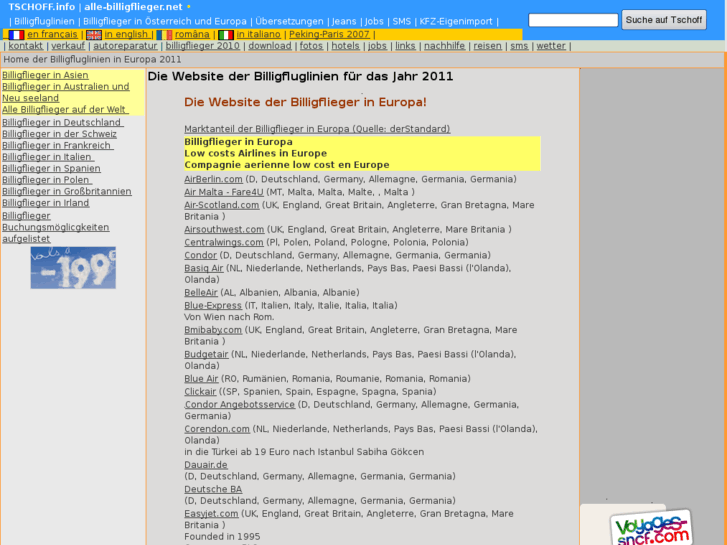Visit the Dauair.de link
Image resolution: width=727 pixels, height=545 pixels.
point(206,465)
